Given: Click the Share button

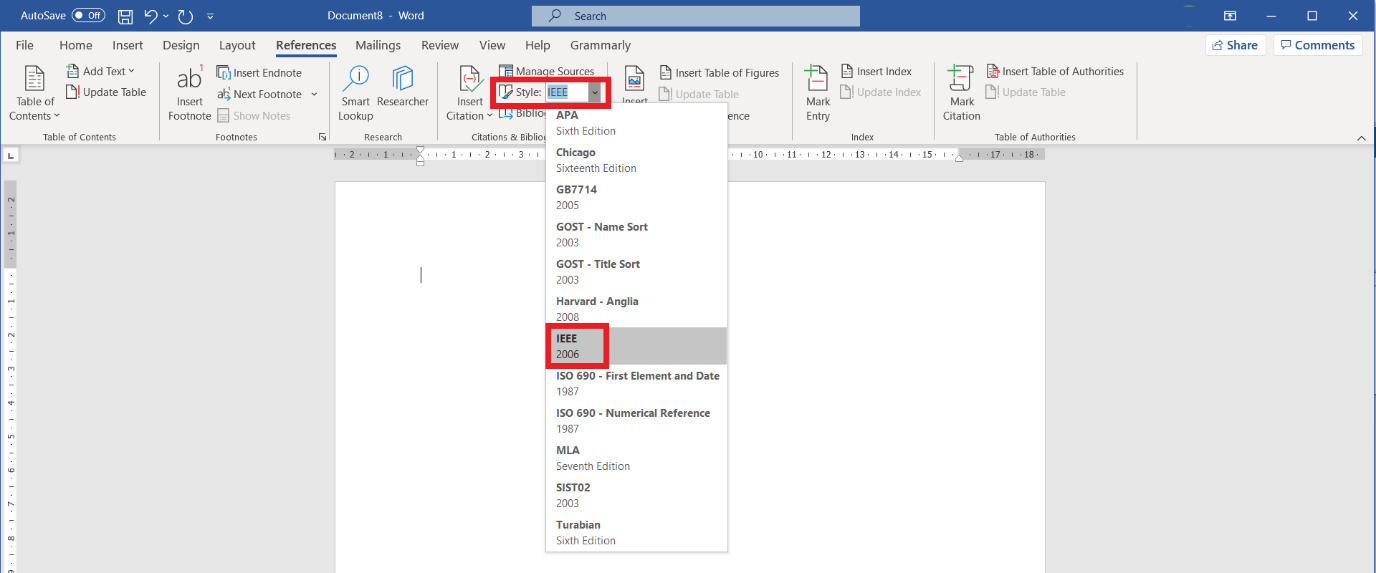Looking at the screenshot, I should coord(1235,45).
